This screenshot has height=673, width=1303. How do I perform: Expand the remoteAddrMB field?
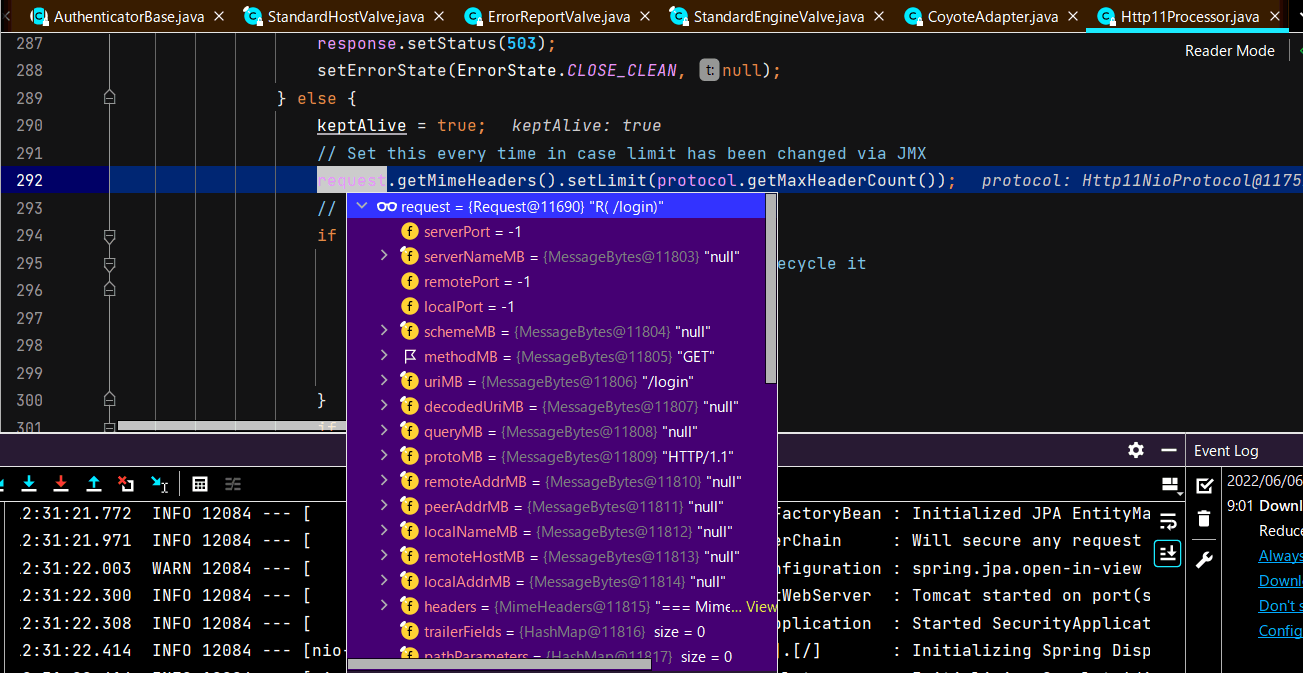[x=384, y=481]
